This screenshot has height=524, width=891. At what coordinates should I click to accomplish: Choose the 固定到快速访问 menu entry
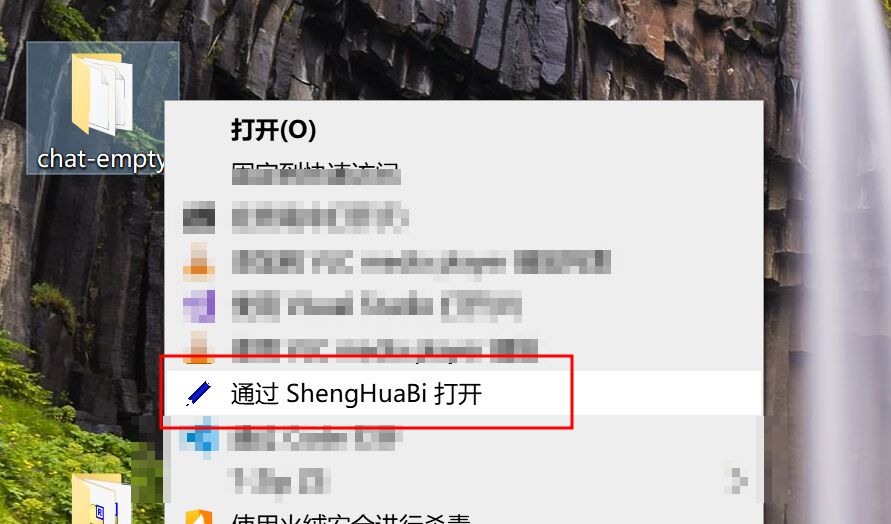coord(315,173)
